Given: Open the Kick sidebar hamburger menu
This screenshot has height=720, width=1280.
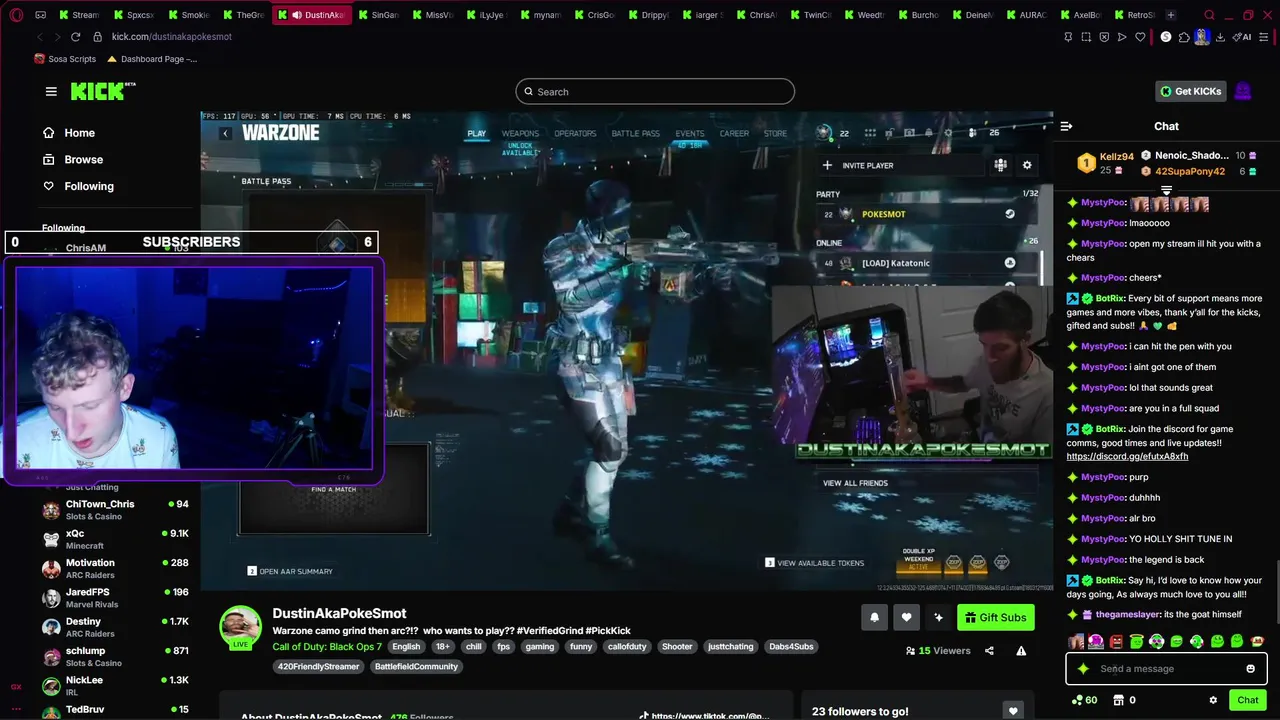Looking at the screenshot, I should [51, 91].
